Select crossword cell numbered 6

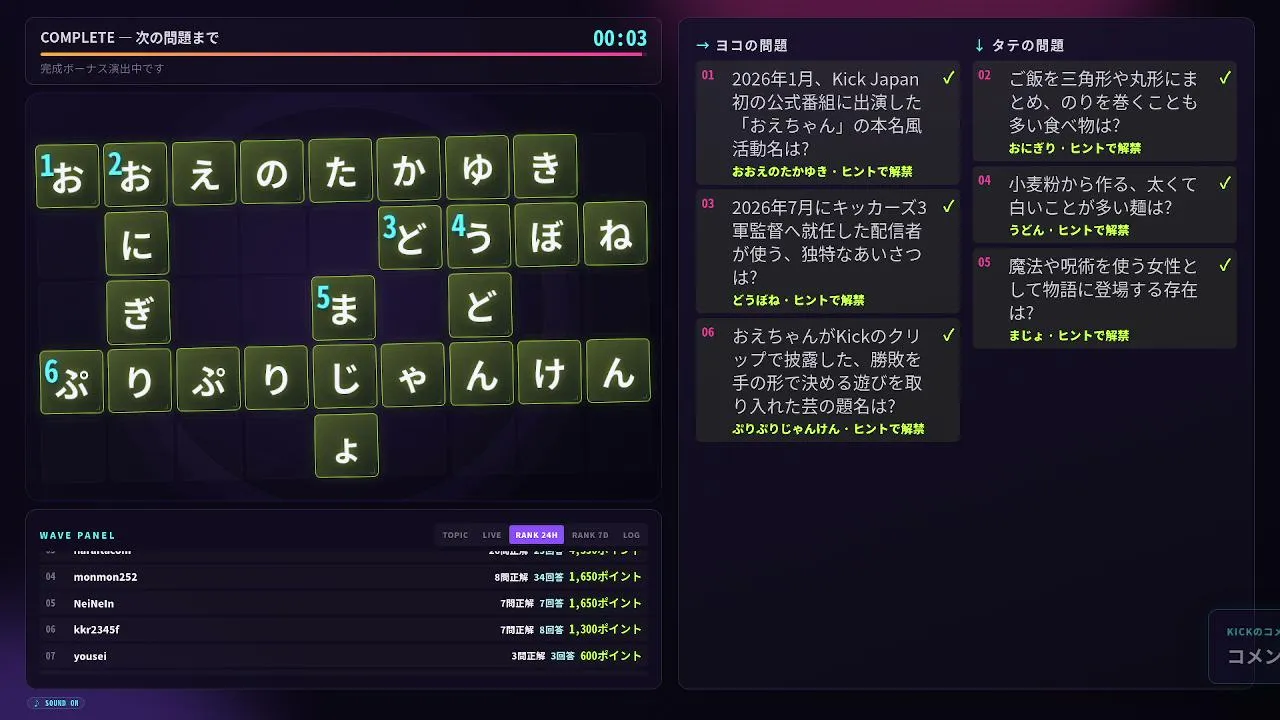[72, 382]
